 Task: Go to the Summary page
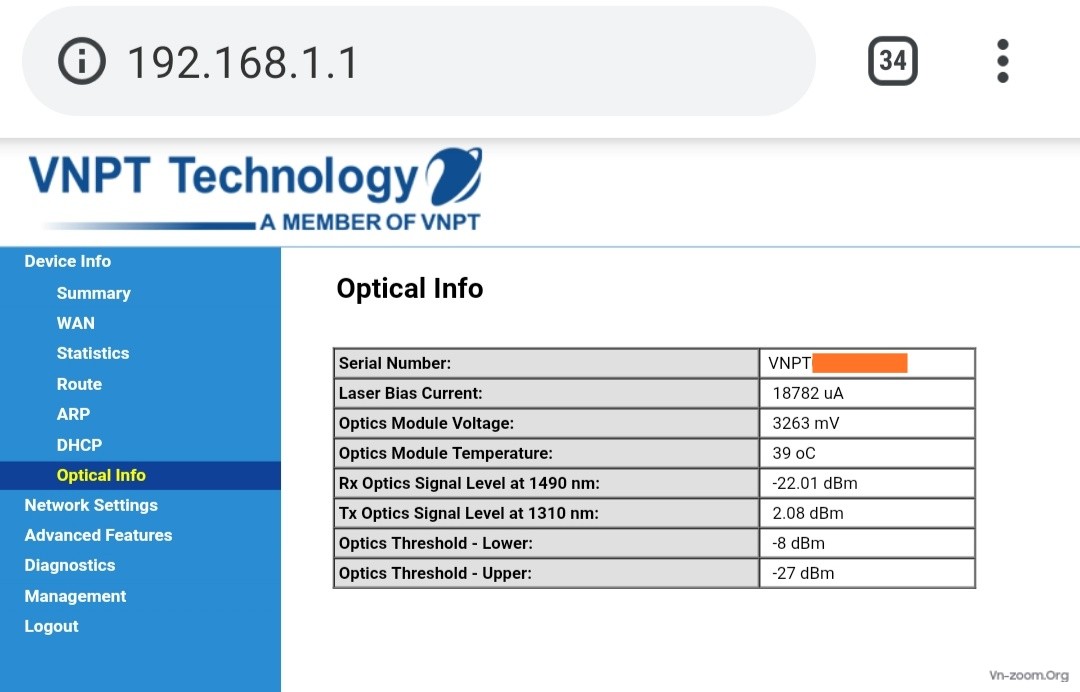tap(94, 293)
